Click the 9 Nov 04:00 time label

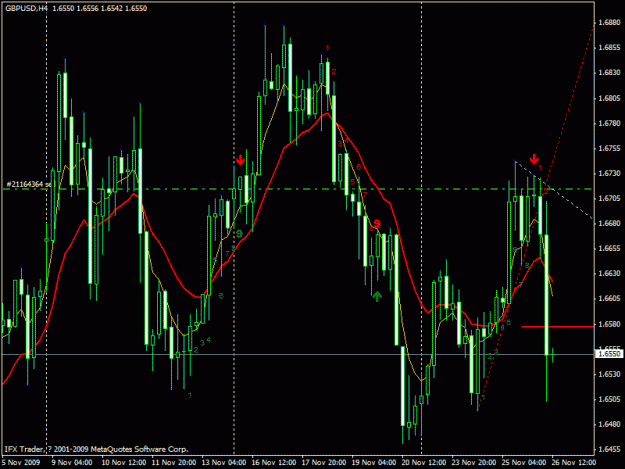pyautogui.click(x=72, y=462)
